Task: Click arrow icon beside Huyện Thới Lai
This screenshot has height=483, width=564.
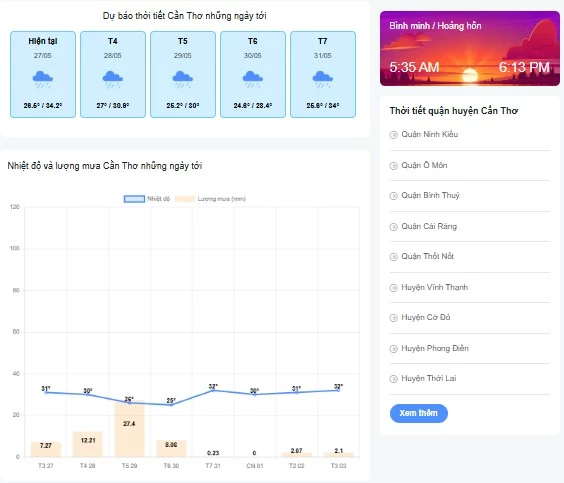Action: pos(394,379)
